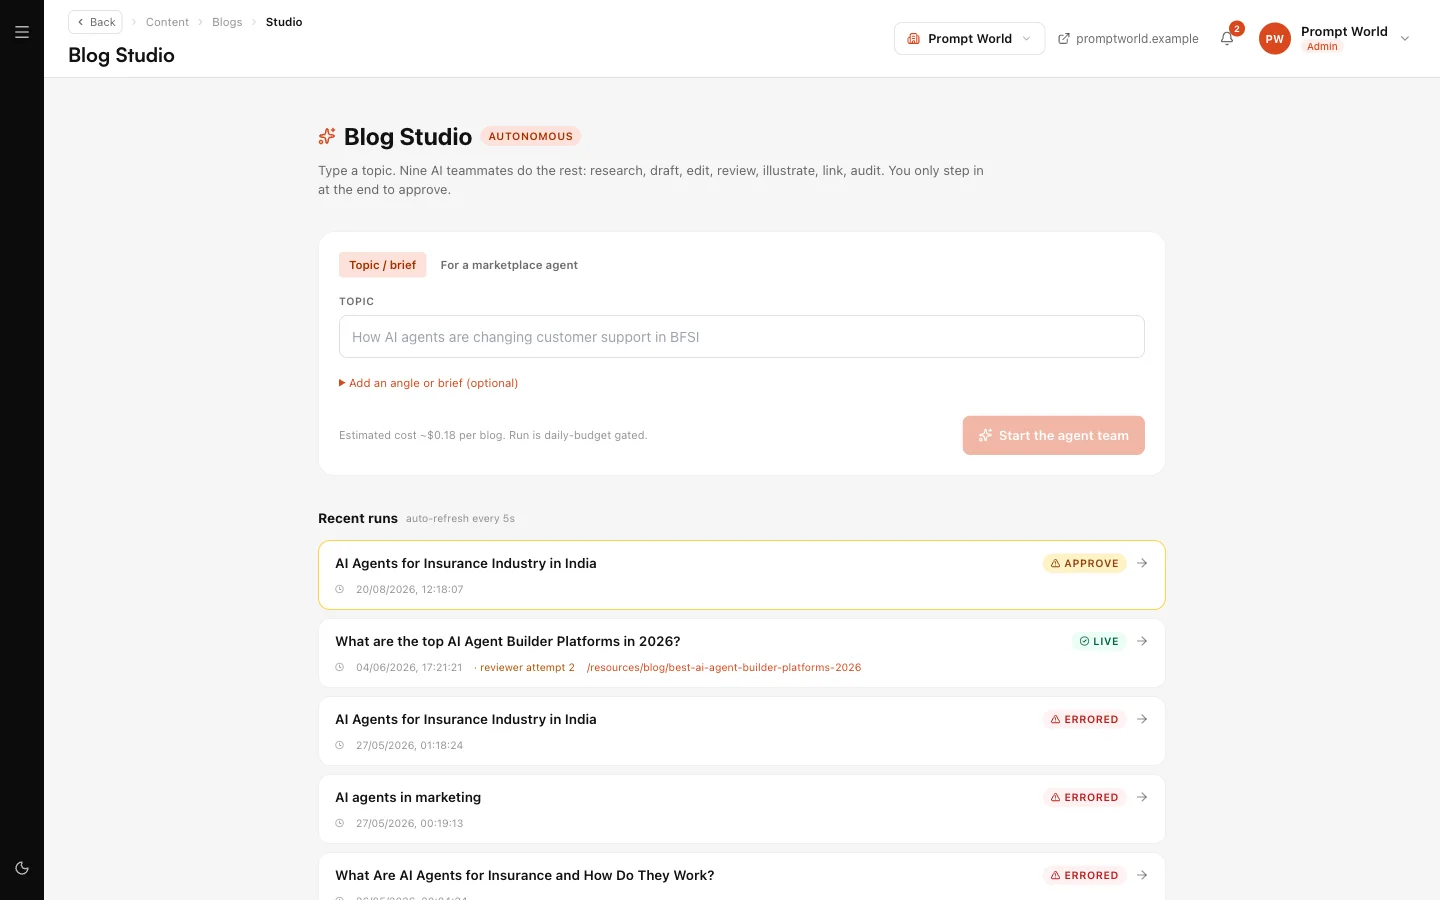Click the sparkle icon beside Blog Studio heading
1440x900 pixels.
327,136
